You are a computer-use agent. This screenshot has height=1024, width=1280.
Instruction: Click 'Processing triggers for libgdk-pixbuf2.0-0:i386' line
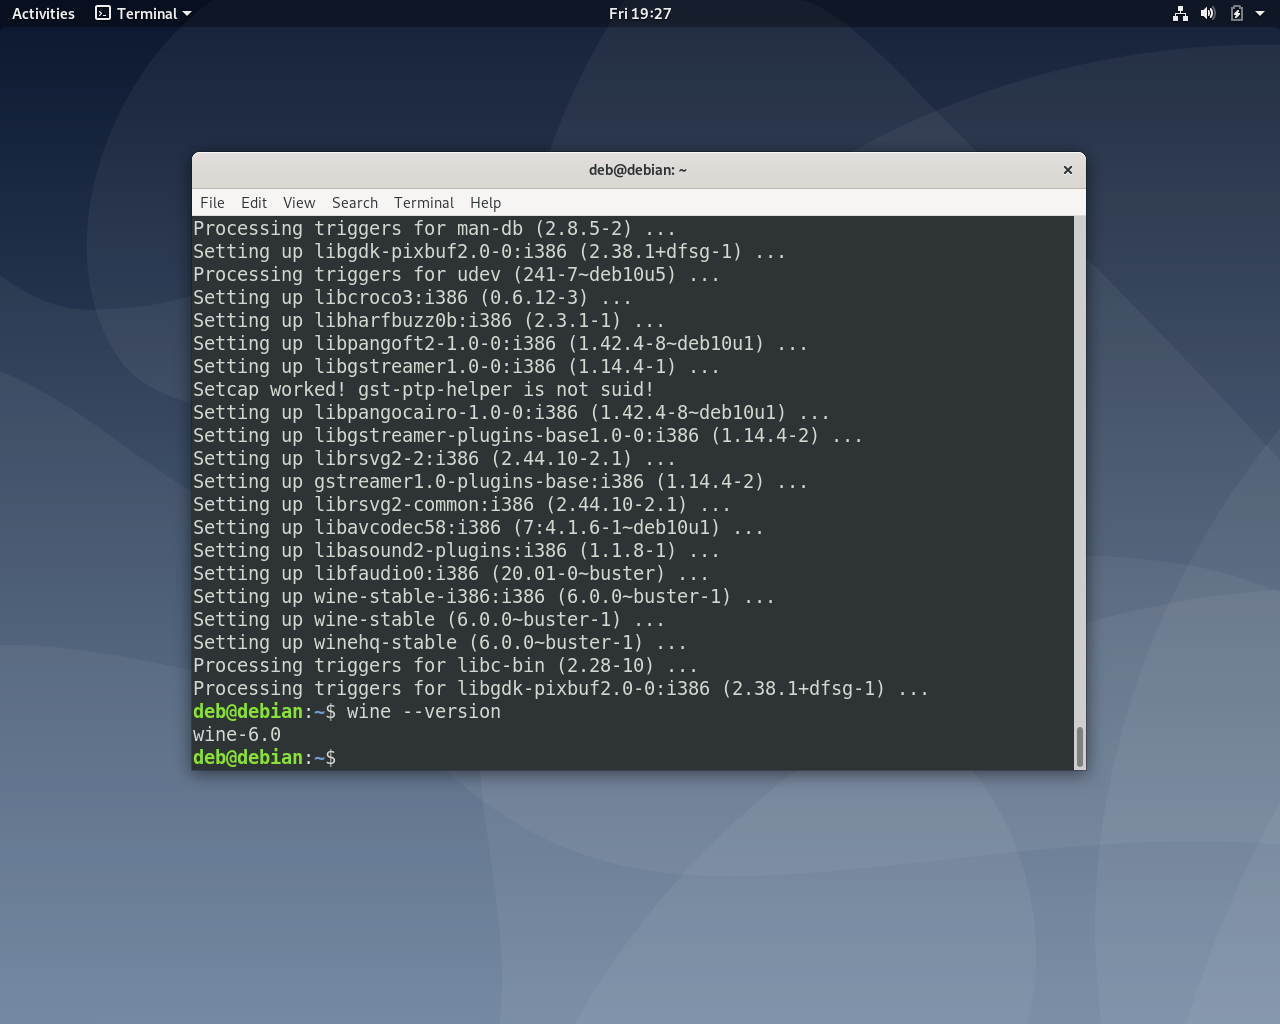coord(561,689)
